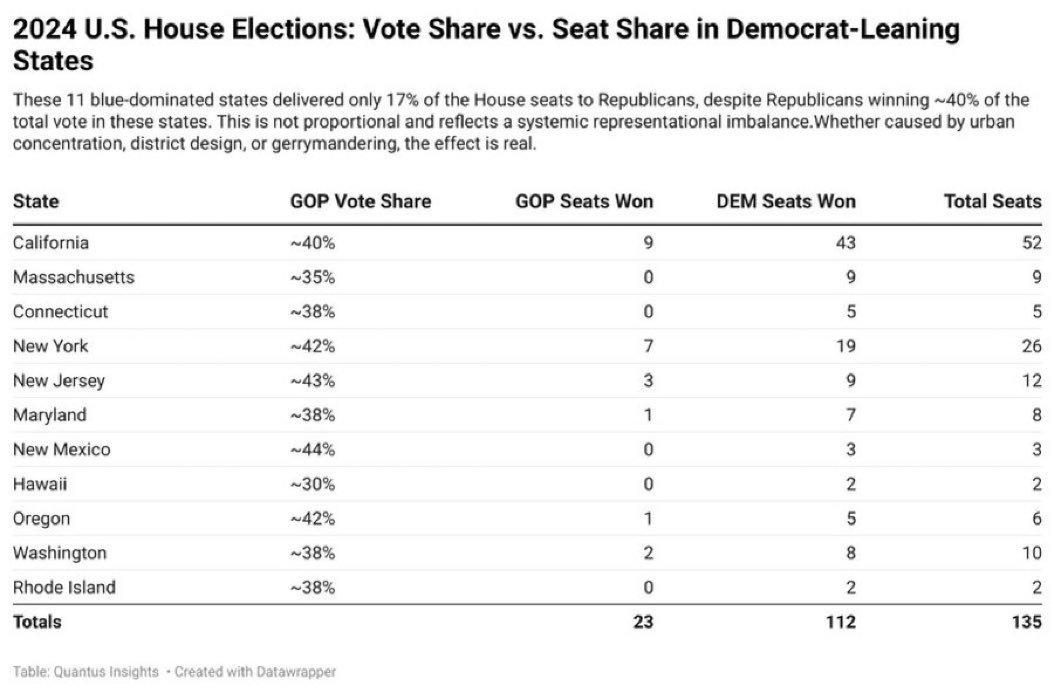Screen dimensions: 1053x693
Task: Click the GOP Seats Won column header
Action: (584, 201)
